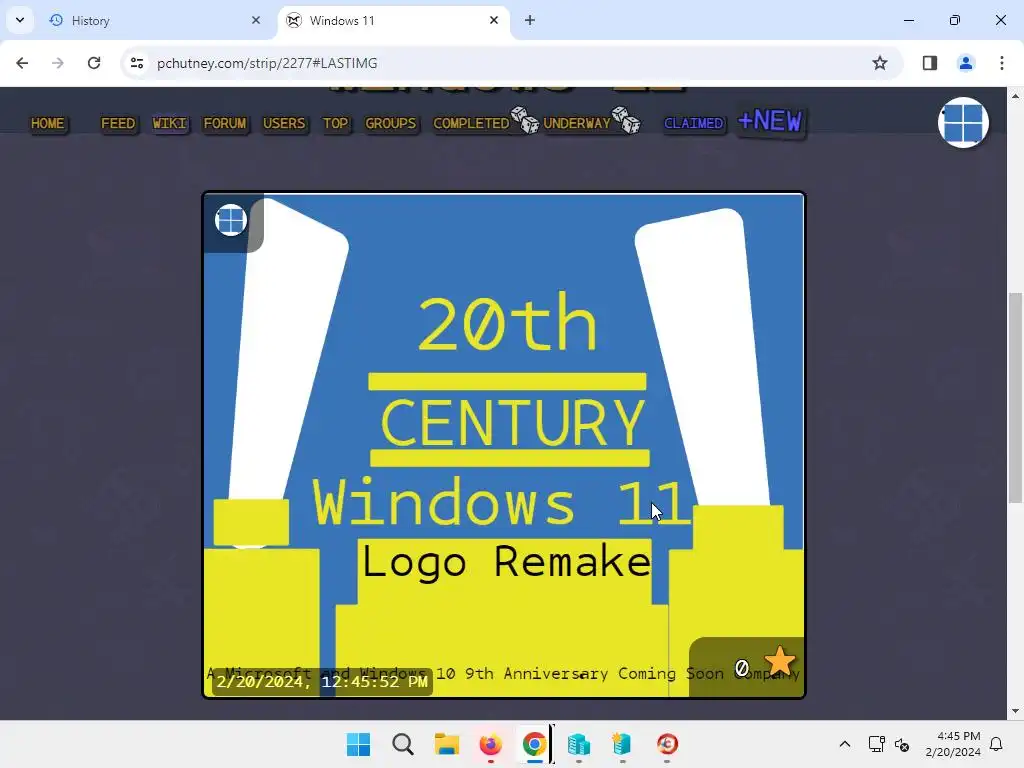Click the page's vertical scrollbar thumb
The width and height of the screenshot is (1024, 768).
[1015, 398]
